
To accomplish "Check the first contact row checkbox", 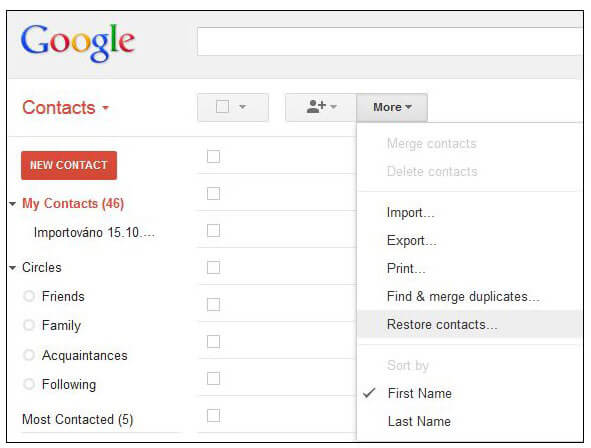I will pyautogui.click(x=213, y=156).
